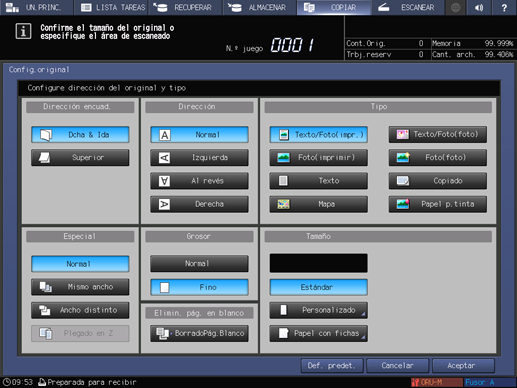Screen dimensions: 517x388
Task: Click the ORU-M red status indicator
Action: pyautogui.click(x=437, y=382)
